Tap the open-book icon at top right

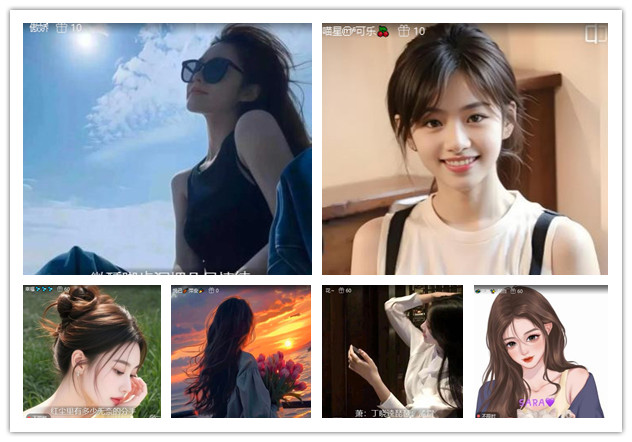coord(595,34)
